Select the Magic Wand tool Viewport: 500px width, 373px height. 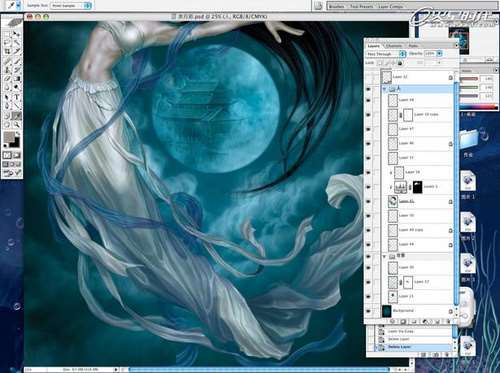pyautogui.click(x=16, y=43)
